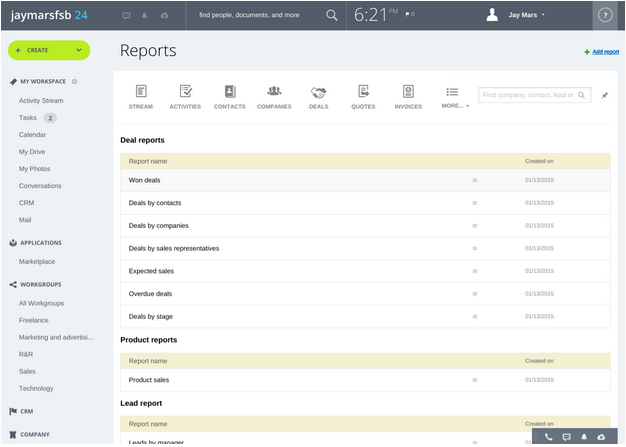Open the actions menu icon for Expected sales

point(475,271)
